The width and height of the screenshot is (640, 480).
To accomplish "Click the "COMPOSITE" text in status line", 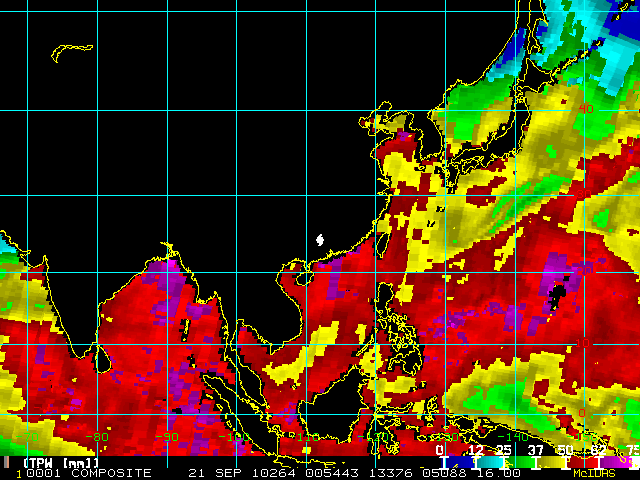I will point(111,473).
